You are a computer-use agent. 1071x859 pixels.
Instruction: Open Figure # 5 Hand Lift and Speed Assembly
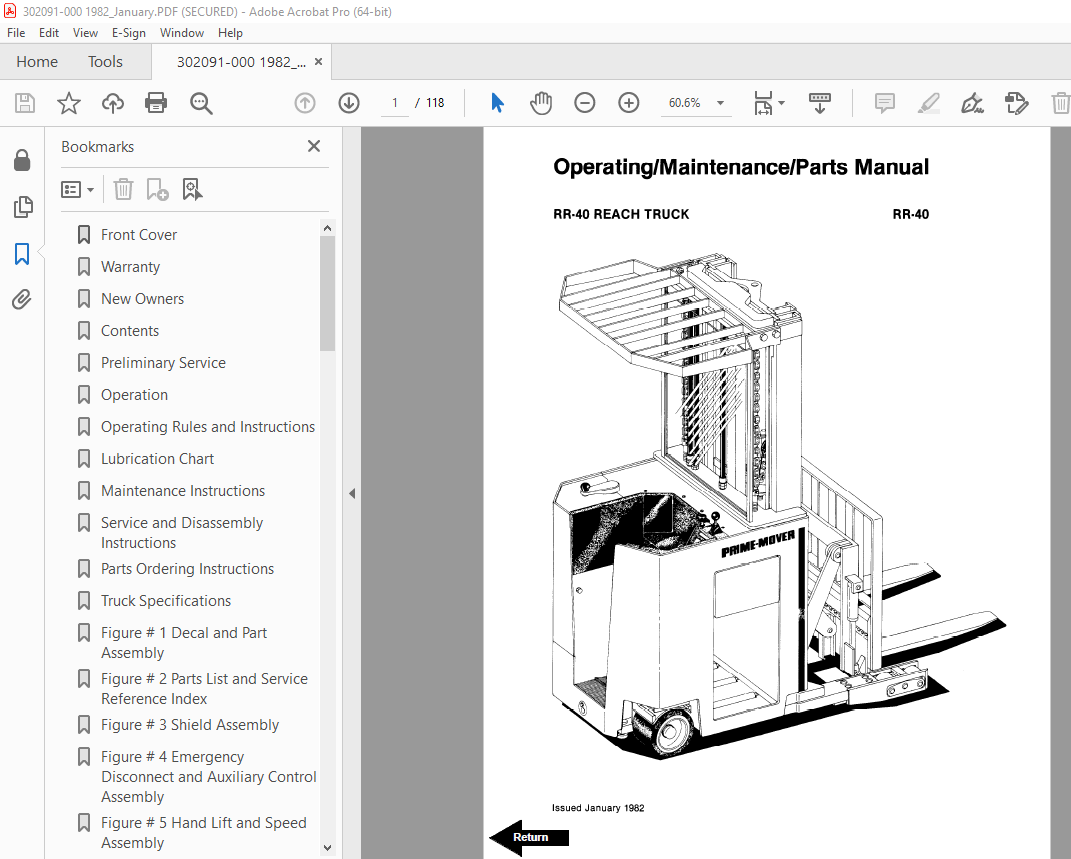click(x=204, y=833)
